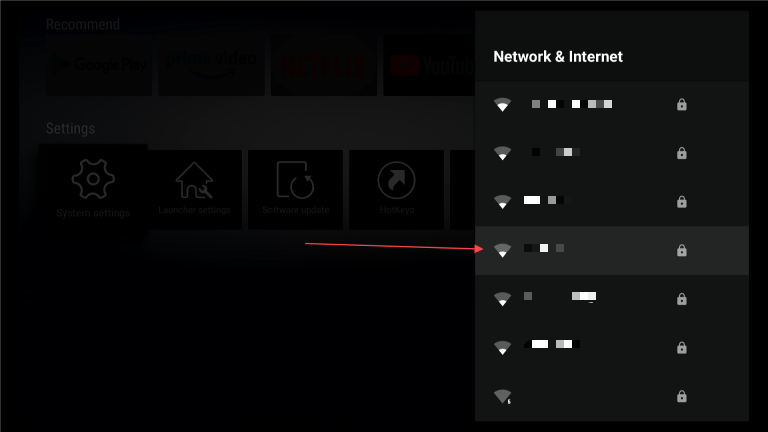Select the fifth Wi-Fi network entry

click(x=612, y=299)
